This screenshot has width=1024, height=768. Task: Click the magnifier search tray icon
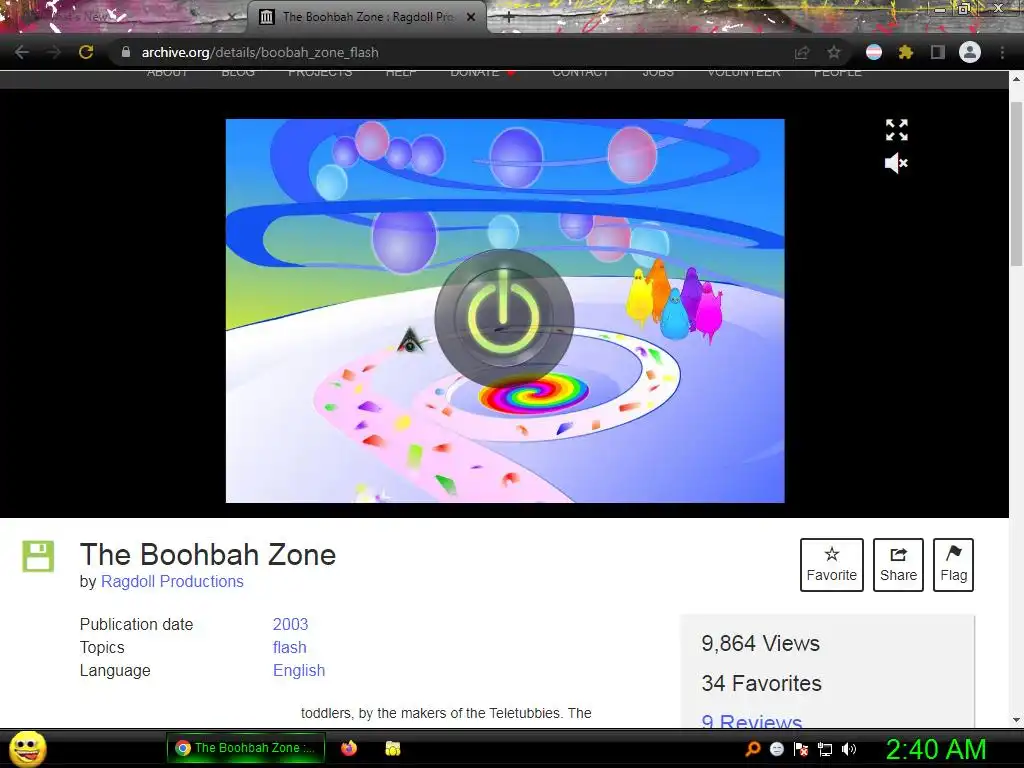753,749
